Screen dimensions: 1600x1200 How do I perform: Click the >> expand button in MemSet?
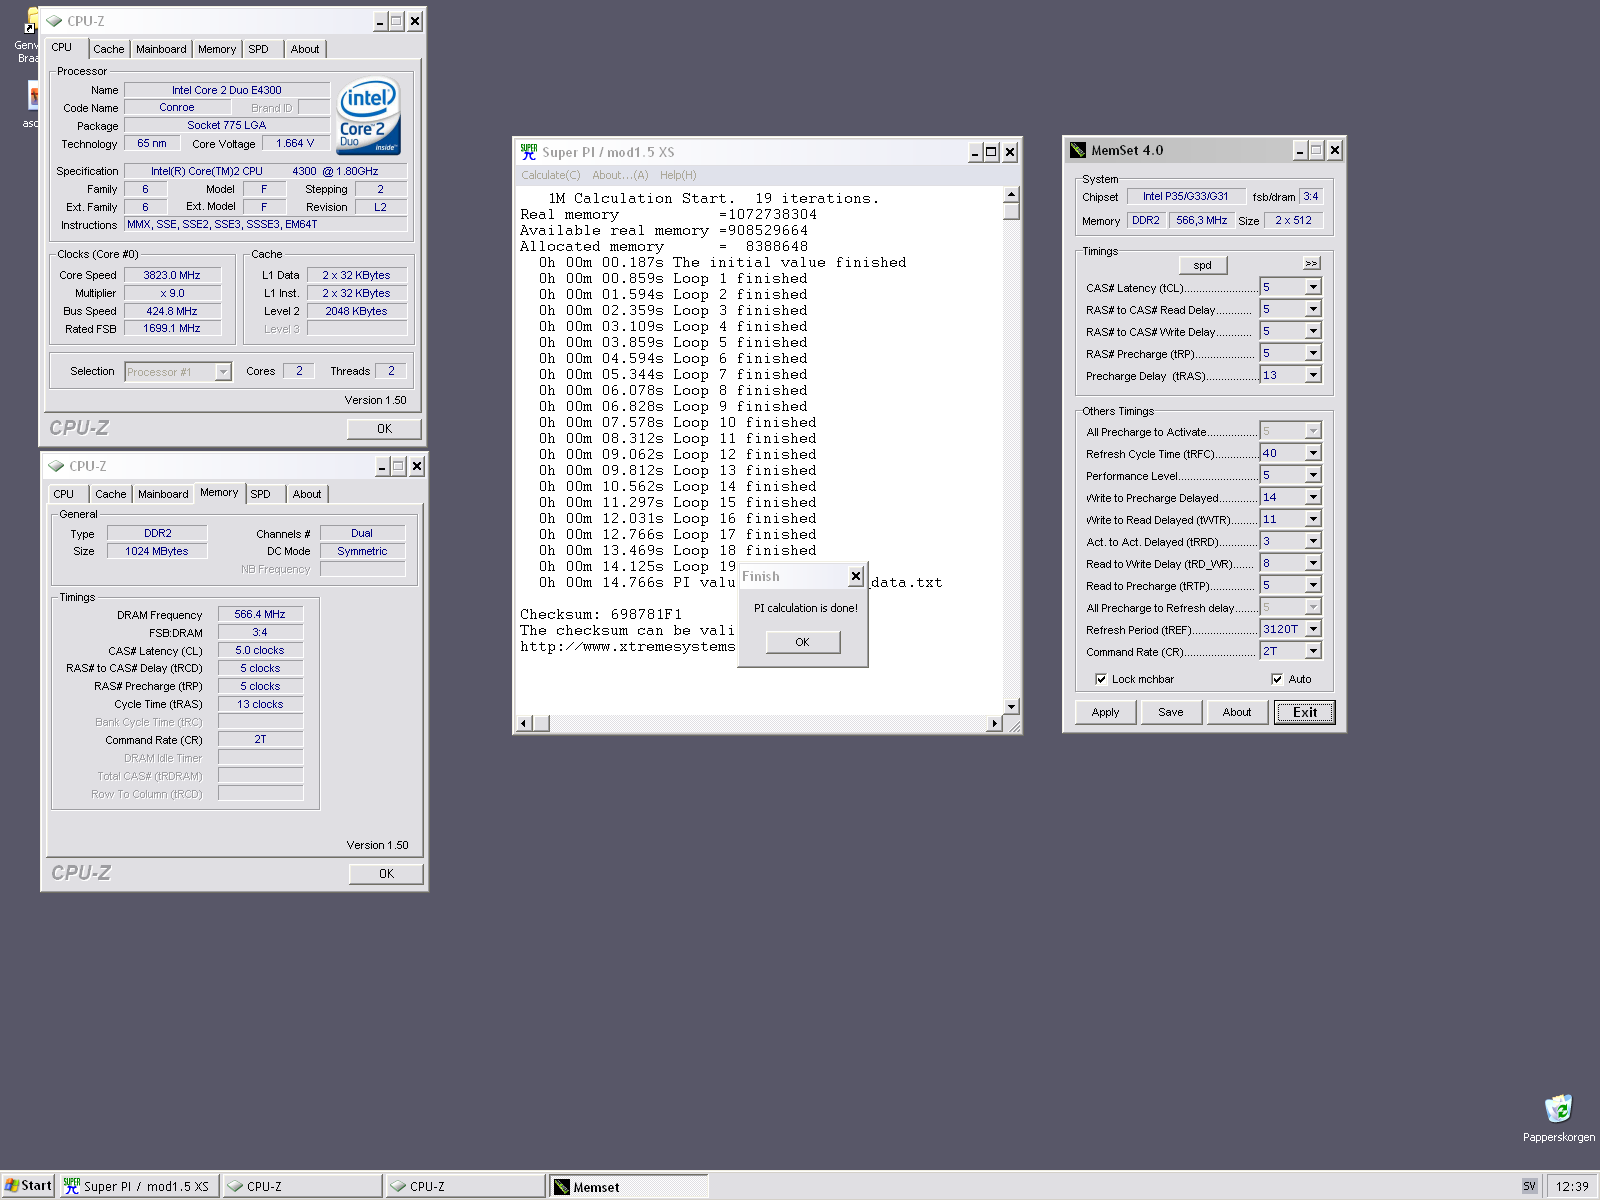(x=1312, y=264)
